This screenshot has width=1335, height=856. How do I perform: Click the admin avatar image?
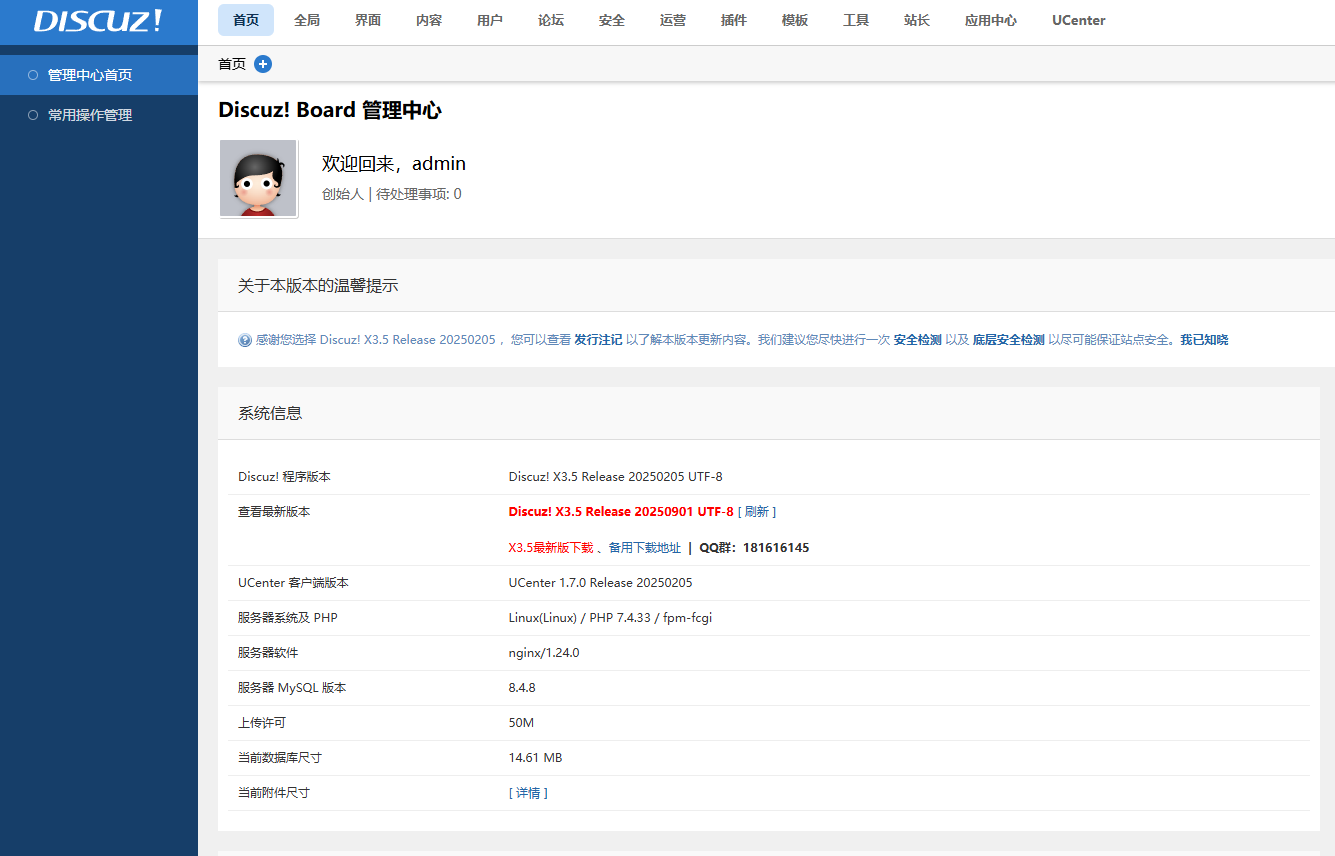tap(258, 178)
